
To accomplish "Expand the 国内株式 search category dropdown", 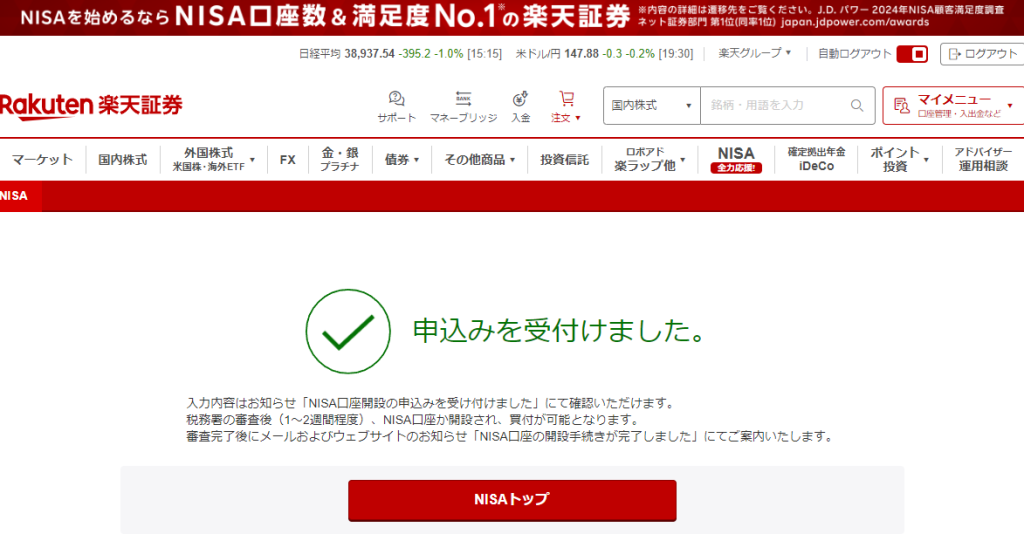I will (652, 105).
